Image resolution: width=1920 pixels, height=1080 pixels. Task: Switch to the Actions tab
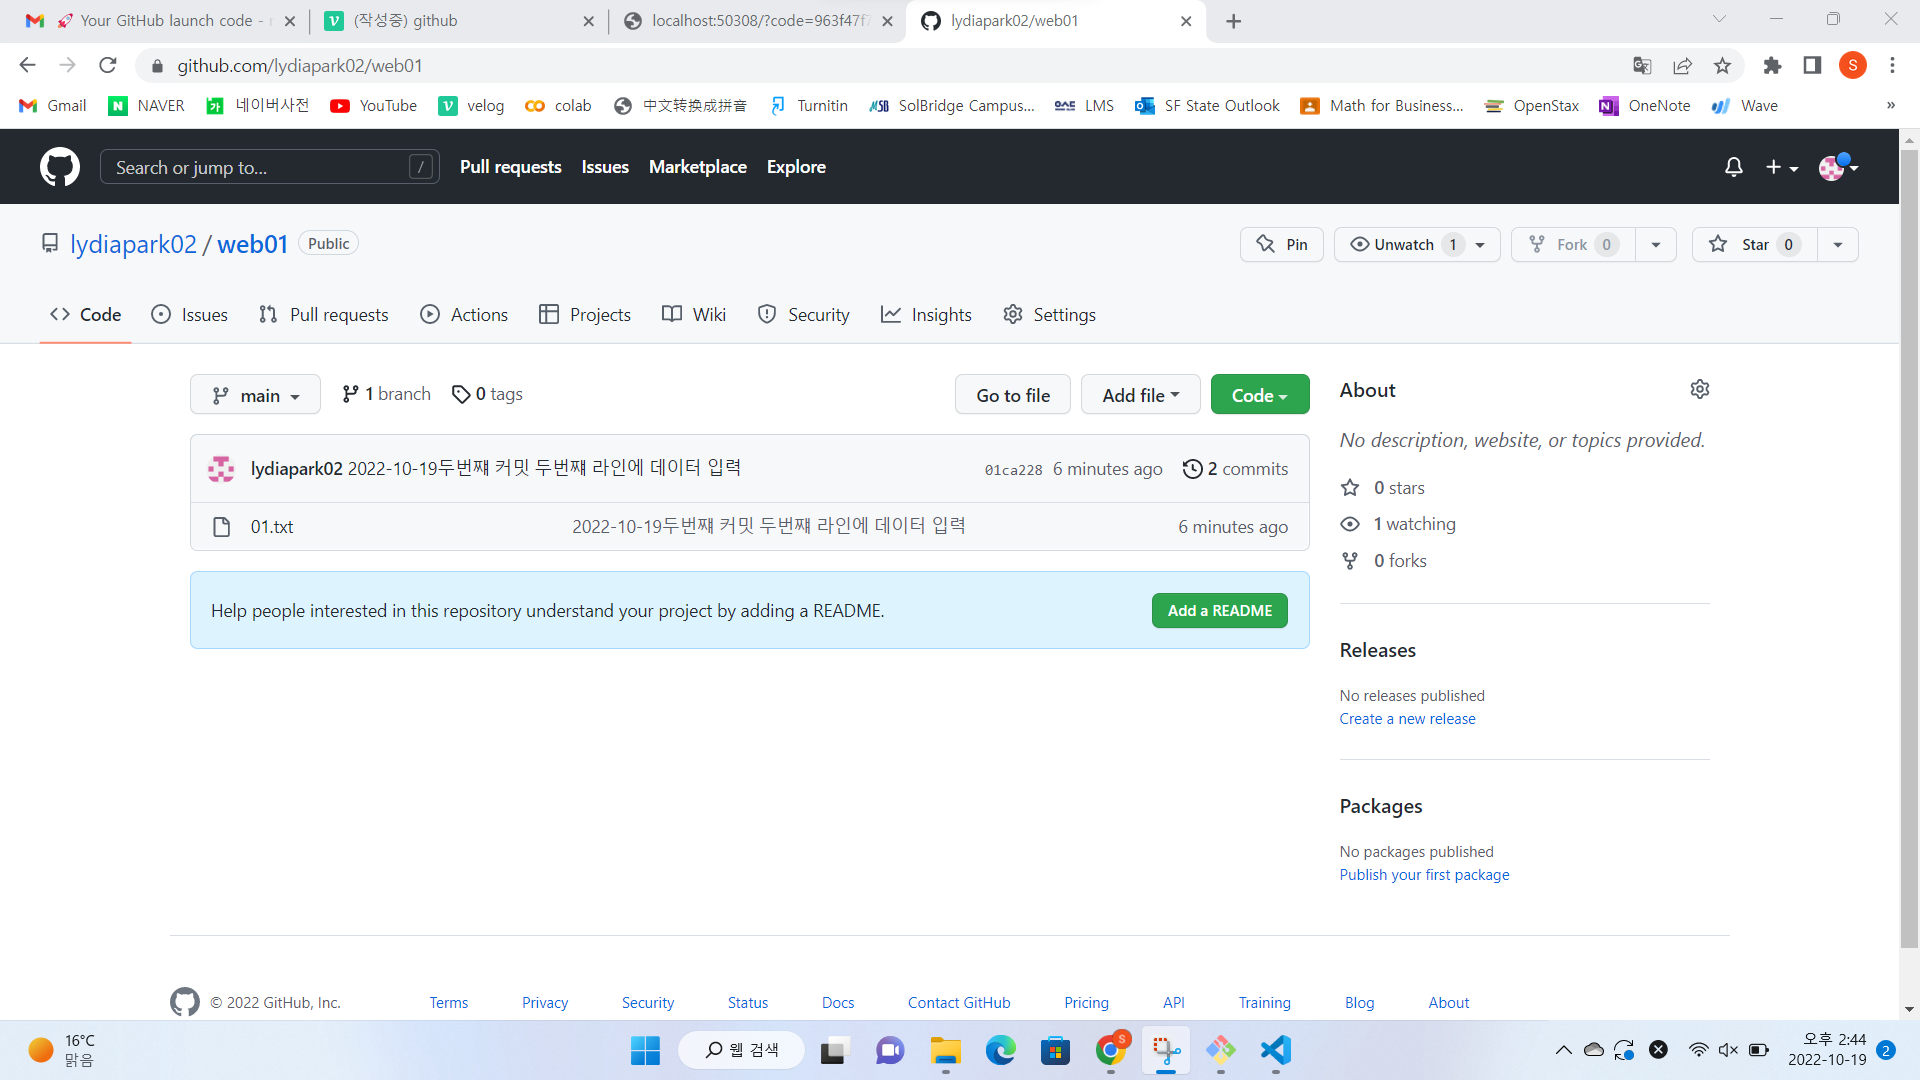tap(464, 314)
